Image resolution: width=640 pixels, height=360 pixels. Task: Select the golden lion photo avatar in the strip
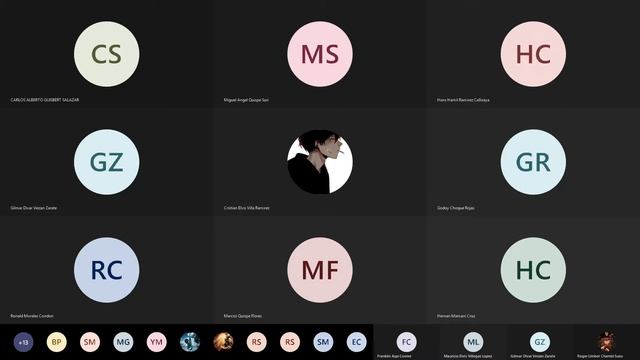point(223,342)
